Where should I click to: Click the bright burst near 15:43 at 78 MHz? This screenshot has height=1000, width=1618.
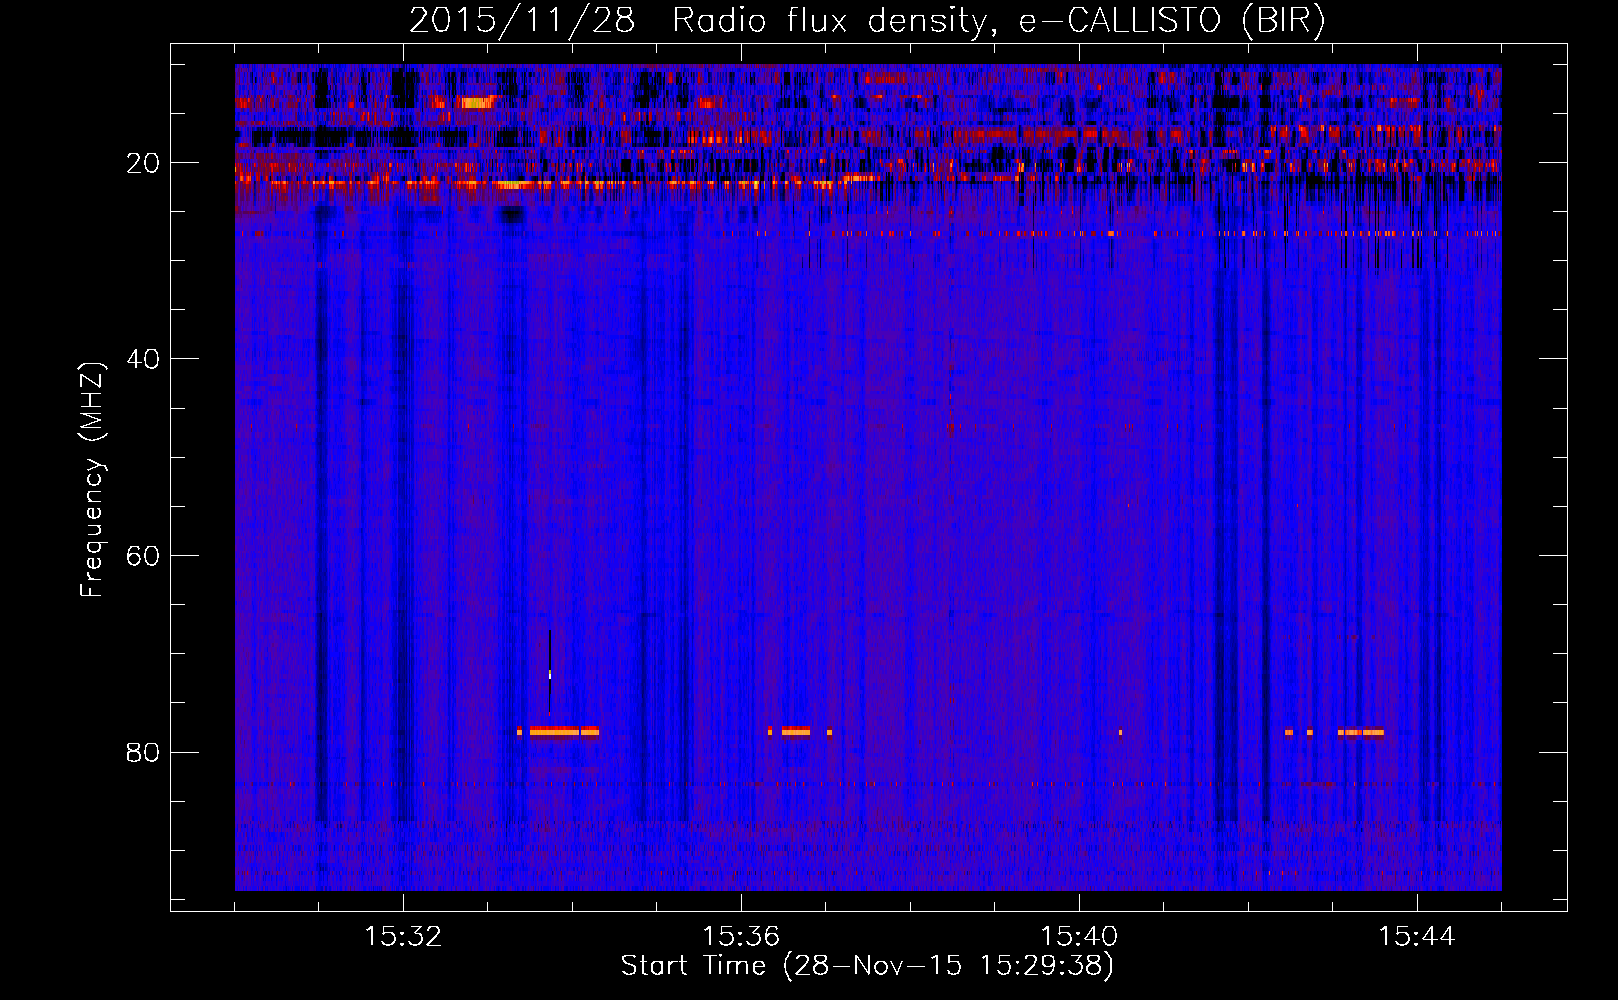(1362, 733)
